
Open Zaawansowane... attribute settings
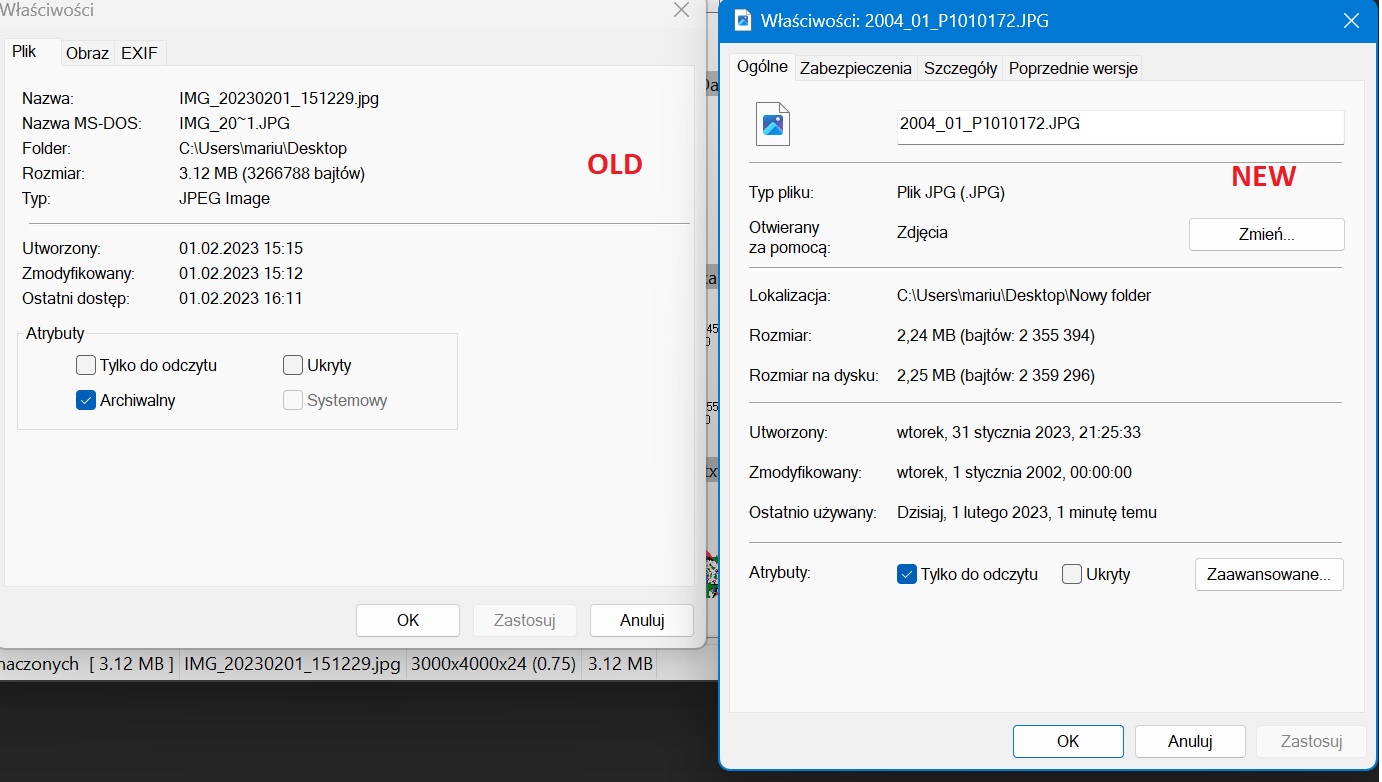(1268, 574)
